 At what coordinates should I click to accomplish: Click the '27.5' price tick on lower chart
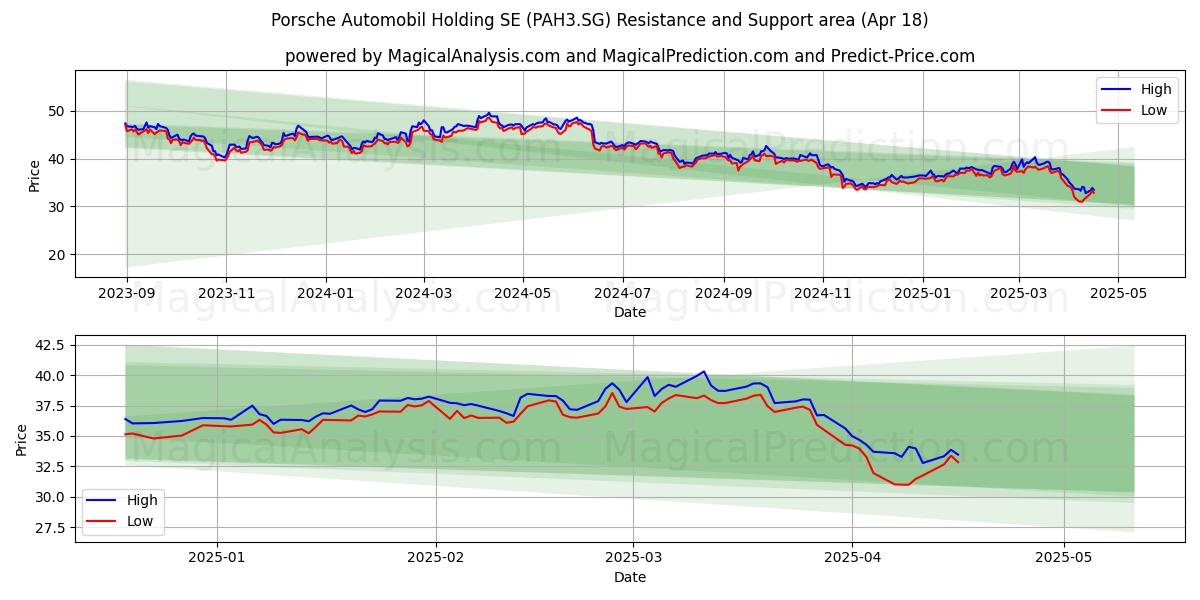(x=50, y=527)
